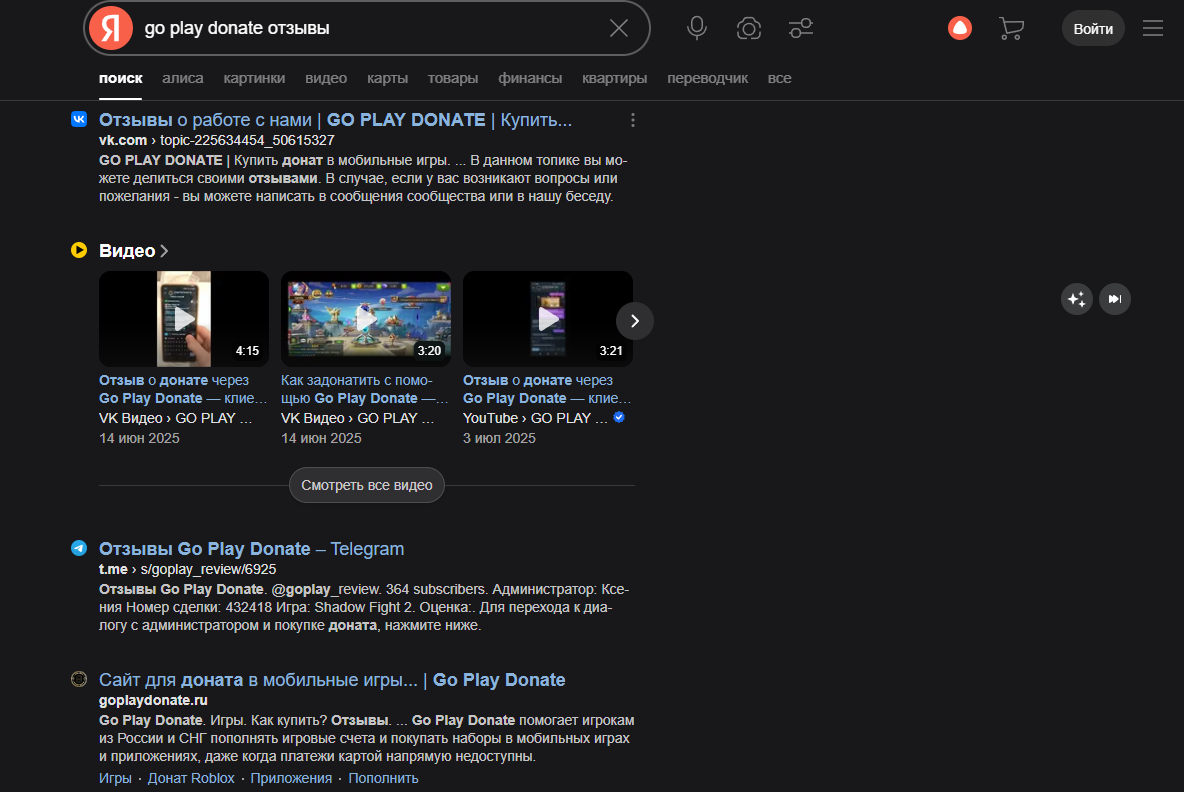Click the skip-forward floating button
1184x792 pixels.
(x=1115, y=299)
